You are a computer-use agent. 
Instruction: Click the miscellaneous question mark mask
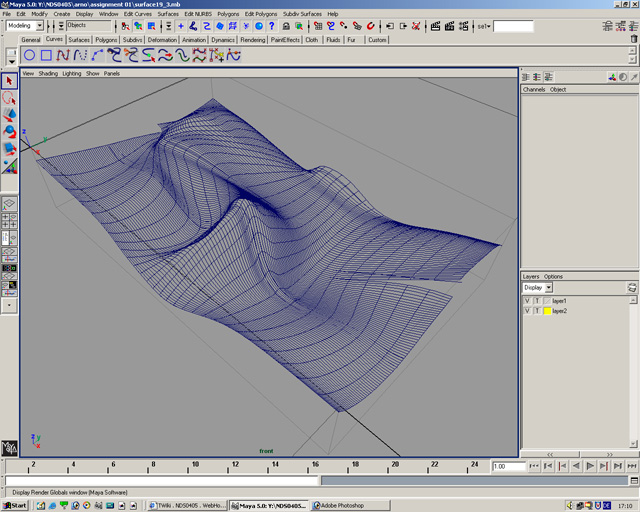[x=272, y=26]
